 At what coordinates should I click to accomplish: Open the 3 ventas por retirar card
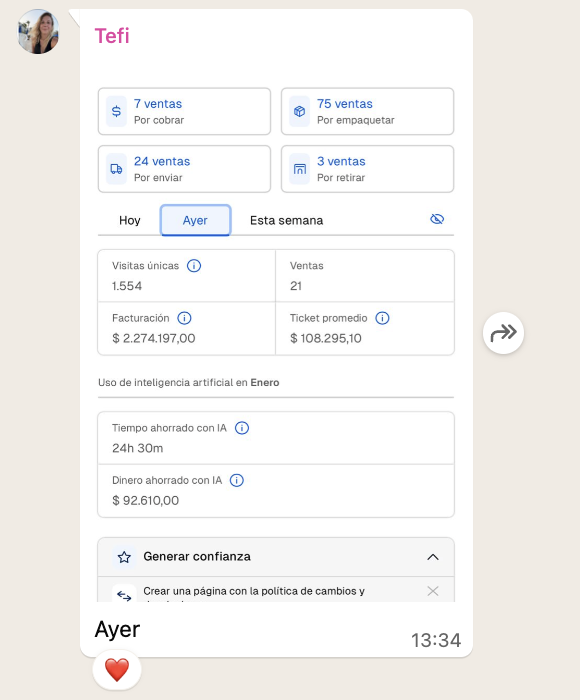tap(367, 169)
